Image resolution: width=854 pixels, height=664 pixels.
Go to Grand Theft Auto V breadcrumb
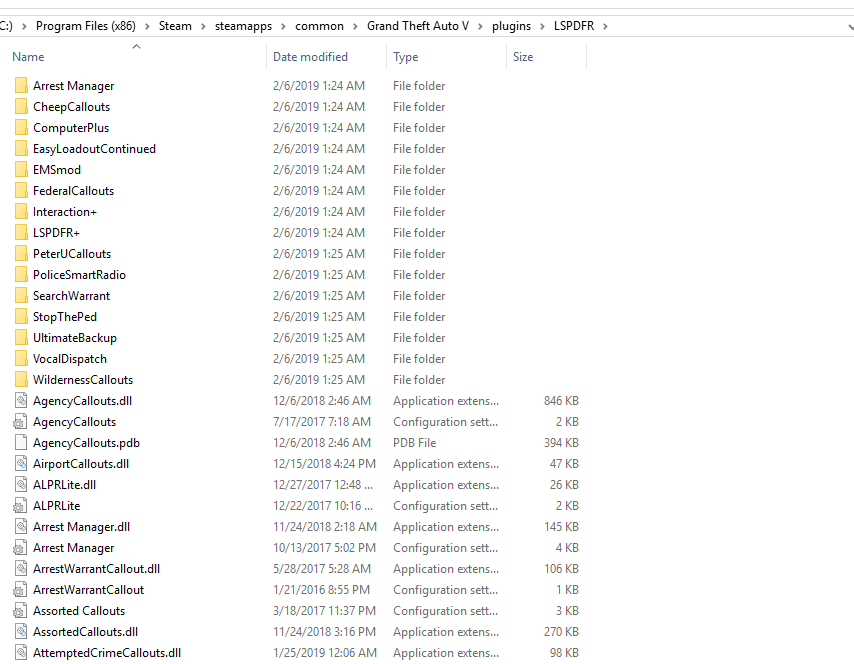(418, 26)
